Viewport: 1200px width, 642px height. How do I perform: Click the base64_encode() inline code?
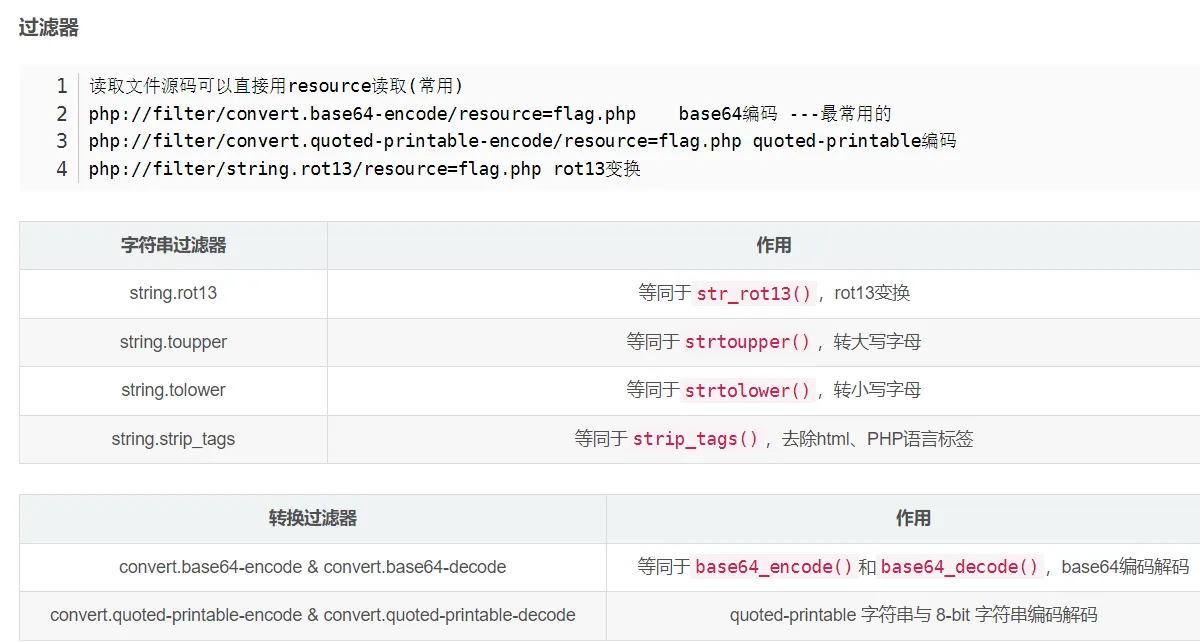click(x=774, y=567)
